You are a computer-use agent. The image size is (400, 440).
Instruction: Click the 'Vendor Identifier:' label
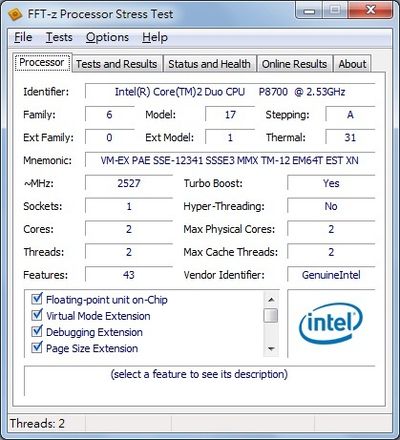(224, 275)
